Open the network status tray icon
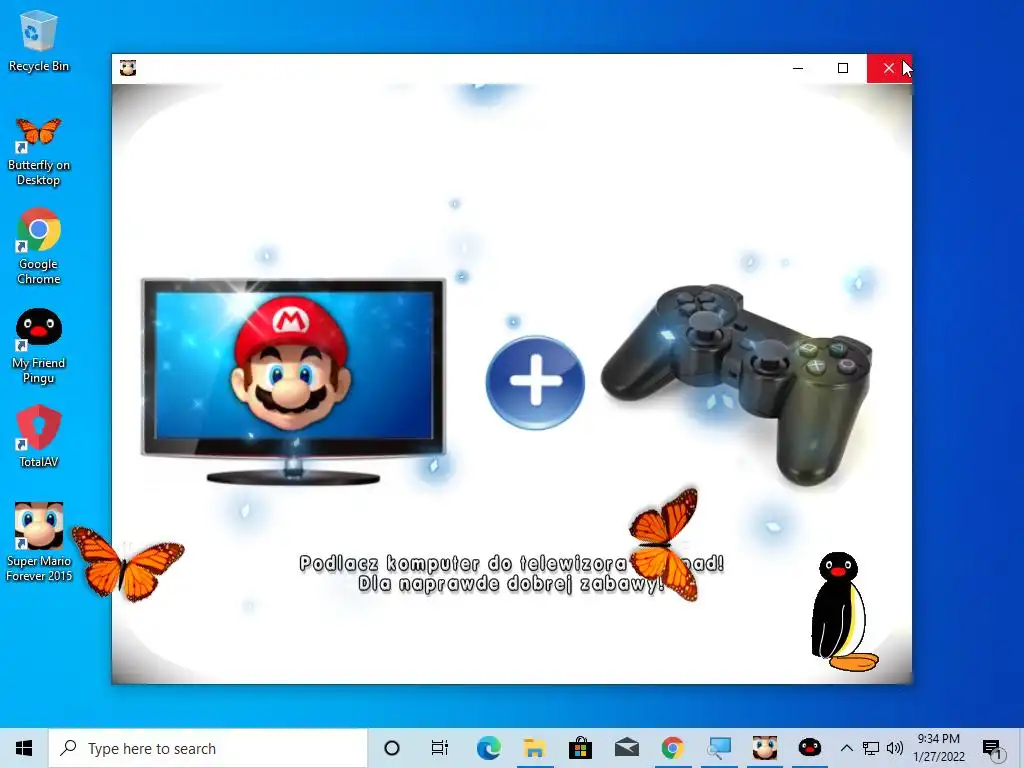The width and height of the screenshot is (1024, 768). [x=871, y=748]
